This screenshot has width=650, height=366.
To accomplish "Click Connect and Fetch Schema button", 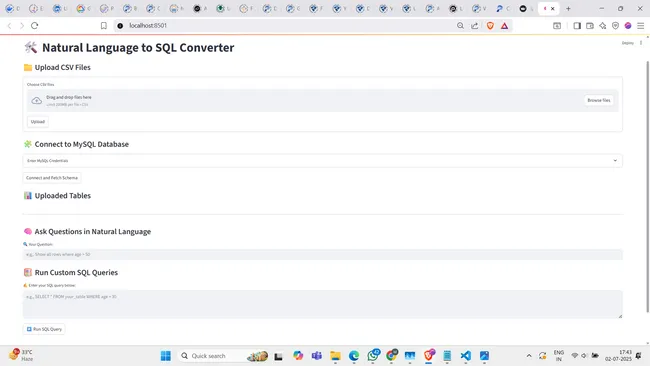I will pos(52,178).
